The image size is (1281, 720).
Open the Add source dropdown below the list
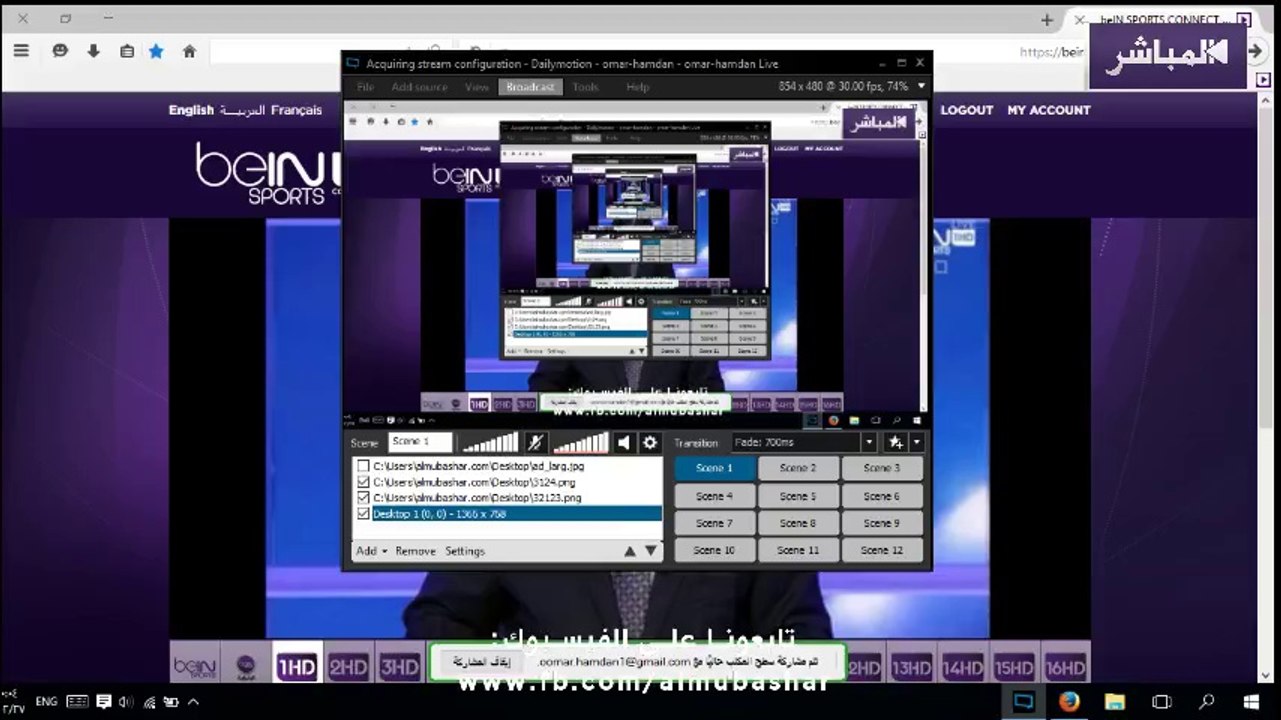click(371, 551)
